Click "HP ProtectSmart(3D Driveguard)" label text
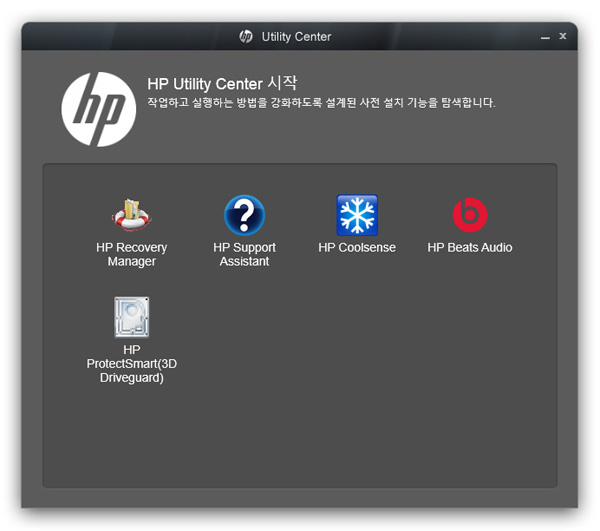 tap(131, 364)
